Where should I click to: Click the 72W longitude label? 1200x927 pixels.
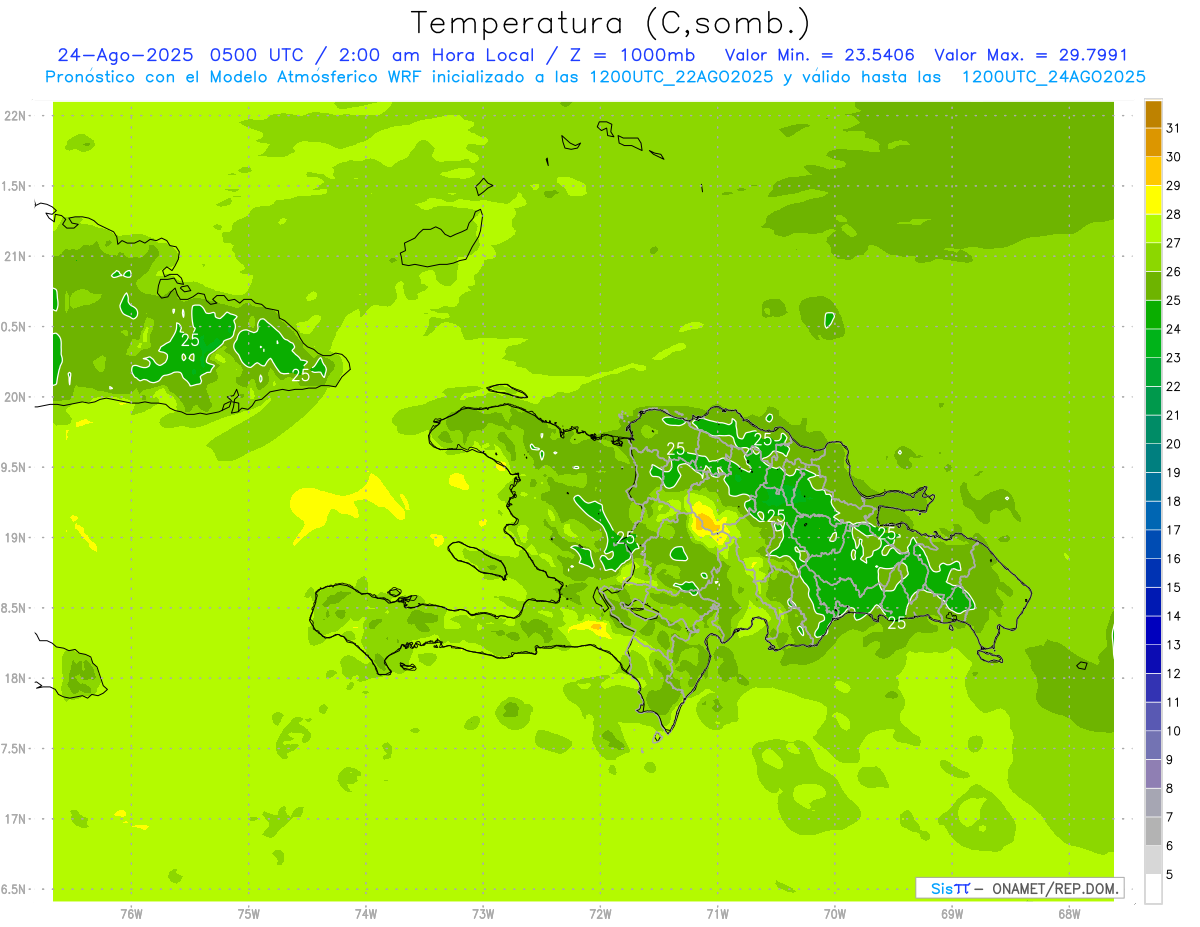pos(601,913)
